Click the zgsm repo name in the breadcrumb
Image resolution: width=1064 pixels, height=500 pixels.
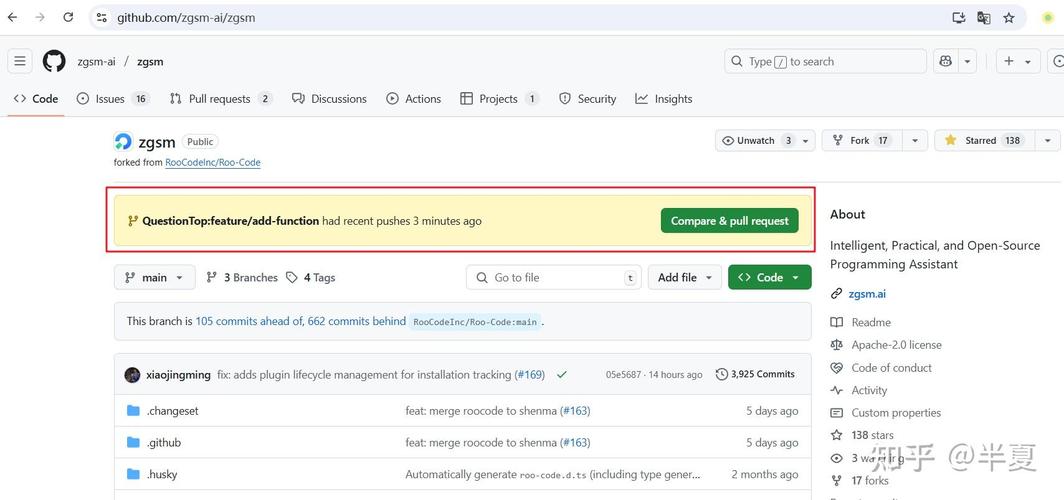(150, 61)
